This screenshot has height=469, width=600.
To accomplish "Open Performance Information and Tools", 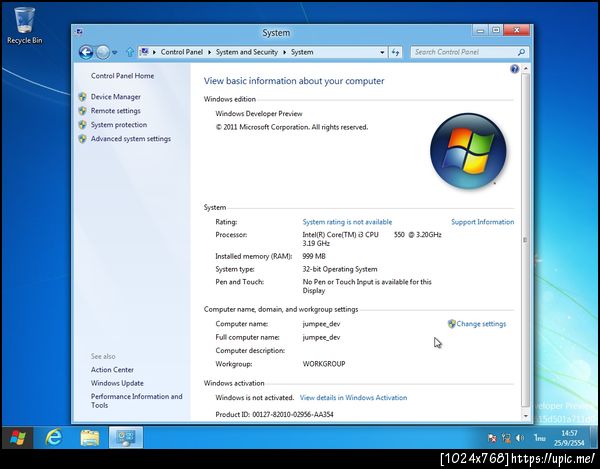I will (x=136, y=401).
